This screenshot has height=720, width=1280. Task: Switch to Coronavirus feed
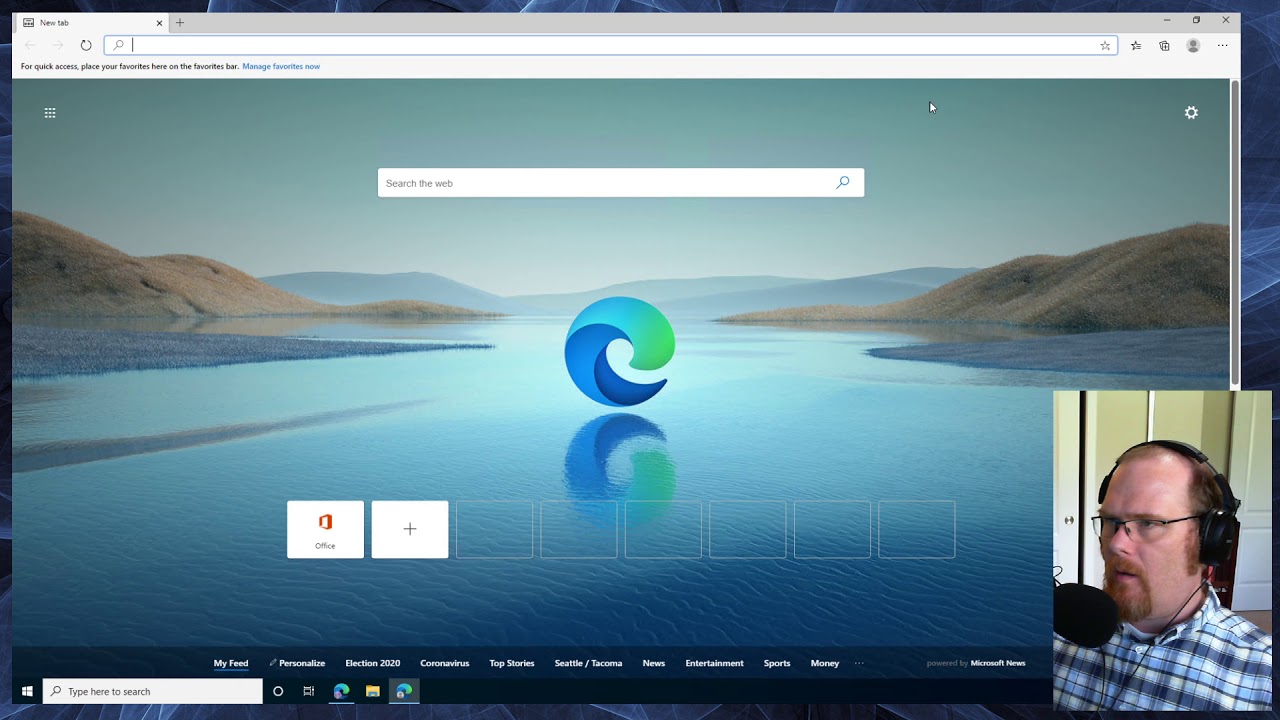coord(445,663)
